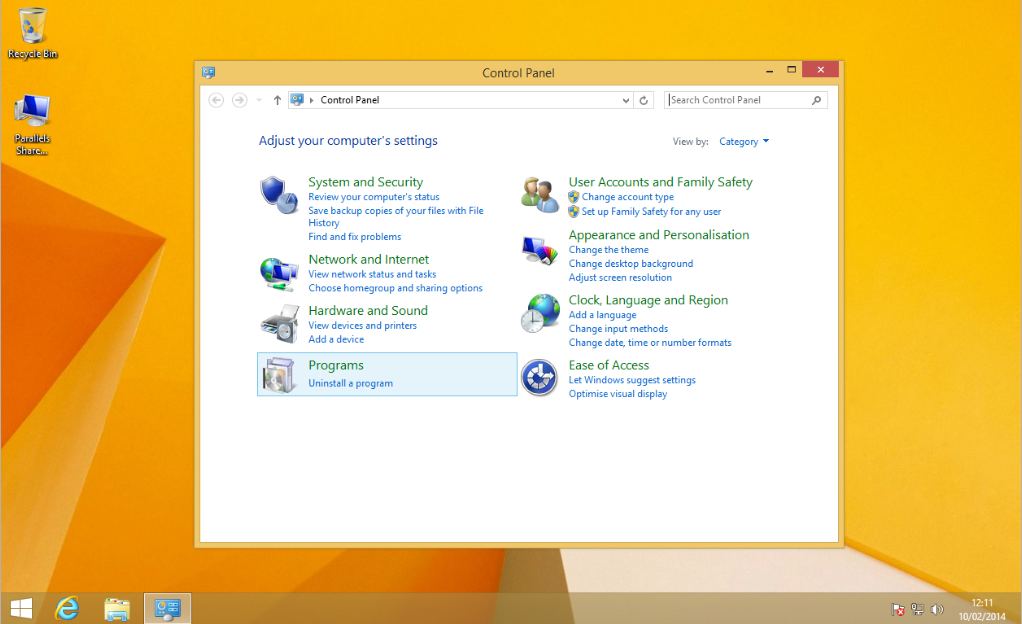The height and width of the screenshot is (624, 1022).
Task: Open System and Security heading
Action: tap(366, 182)
